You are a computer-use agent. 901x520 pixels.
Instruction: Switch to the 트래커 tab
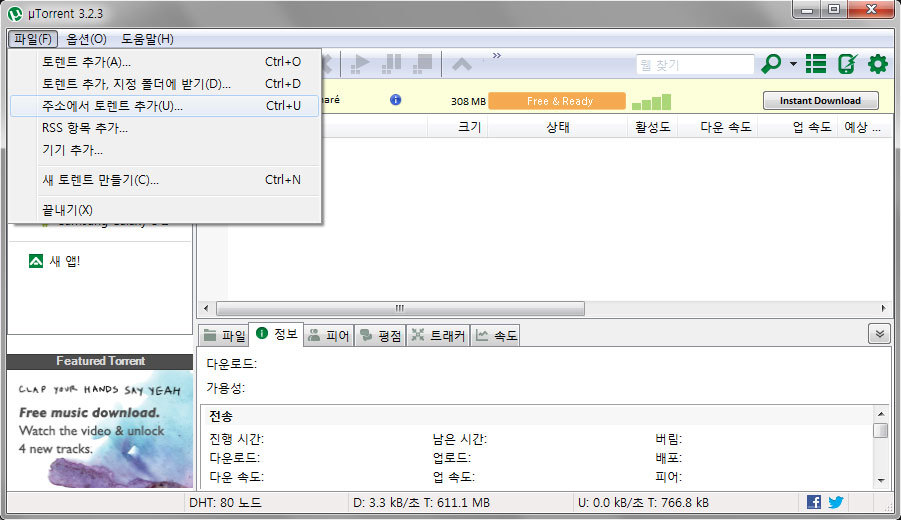coord(438,336)
